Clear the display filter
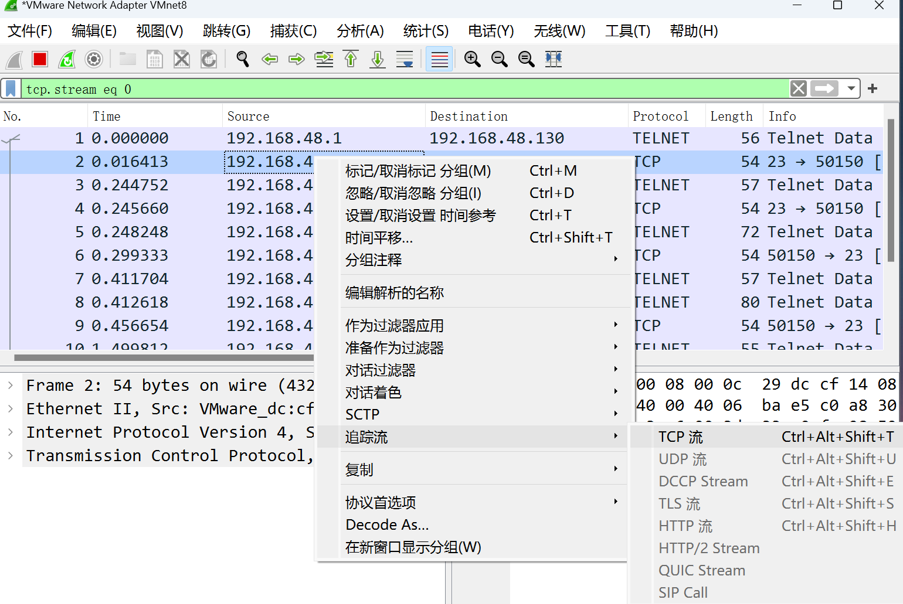This screenshot has height=604, width=903. coord(798,89)
